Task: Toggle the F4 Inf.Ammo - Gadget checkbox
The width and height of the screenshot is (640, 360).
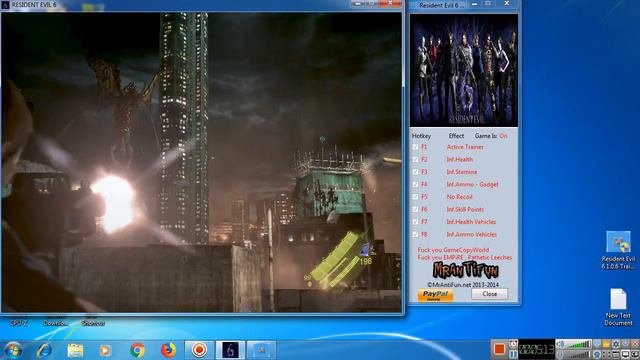Action: [415, 184]
